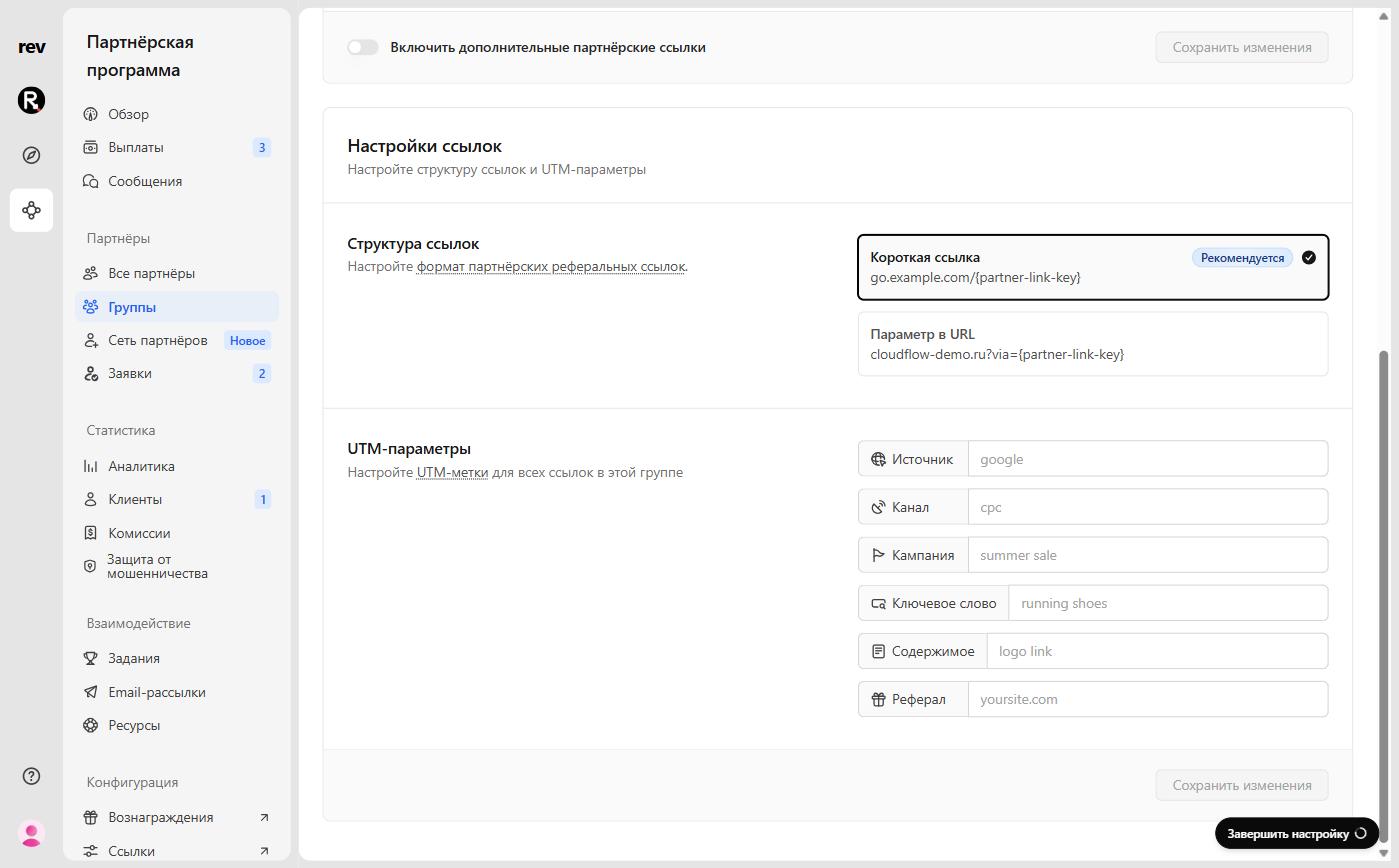Image resolution: width=1399 pixels, height=868 pixels.
Task: Click the Канал UTM medium icon
Action: (878, 507)
